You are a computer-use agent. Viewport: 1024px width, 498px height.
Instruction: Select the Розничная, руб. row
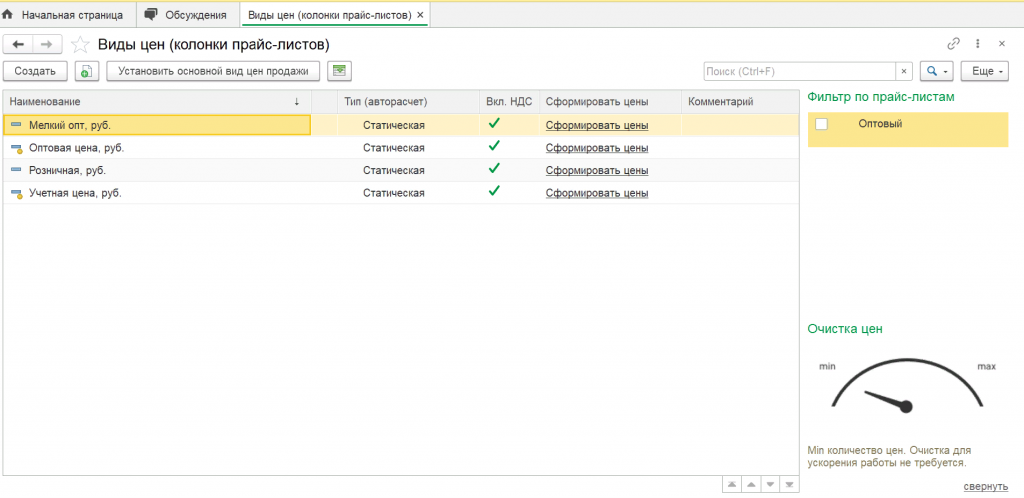click(x=400, y=170)
